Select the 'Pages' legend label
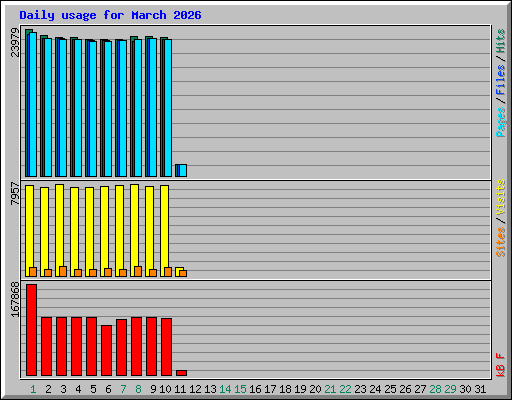 click(x=501, y=122)
